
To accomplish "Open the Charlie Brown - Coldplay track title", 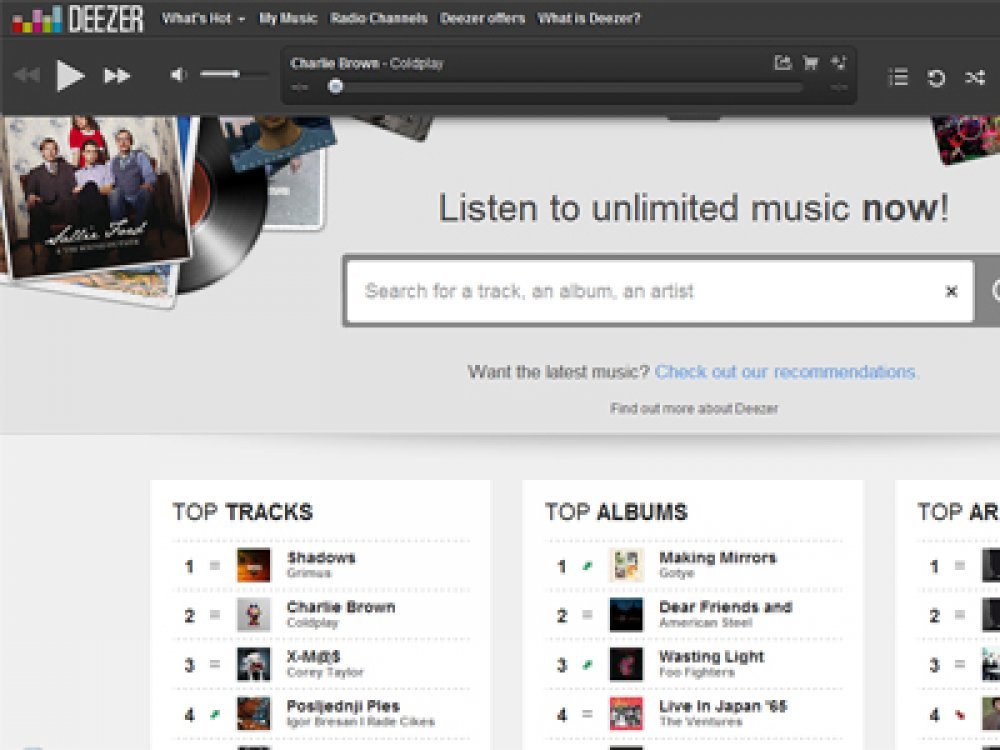I will point(367,63).
